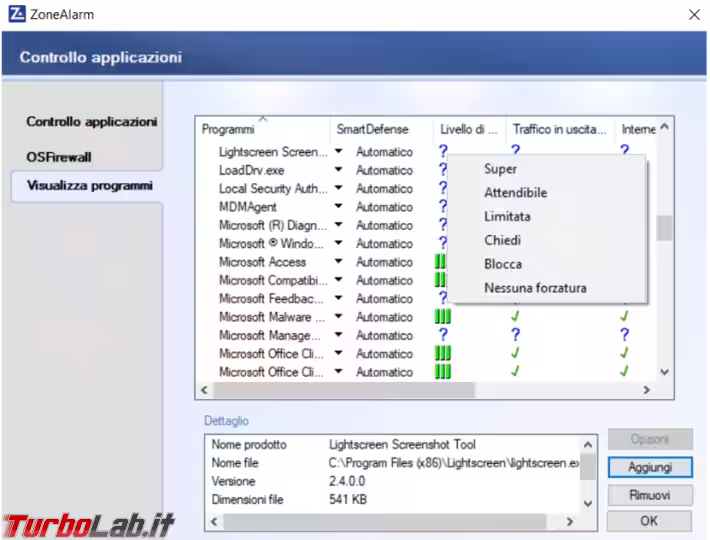
Task: Click Internet question mark for Microsoft Manage row
Action: tap(624, 335)
